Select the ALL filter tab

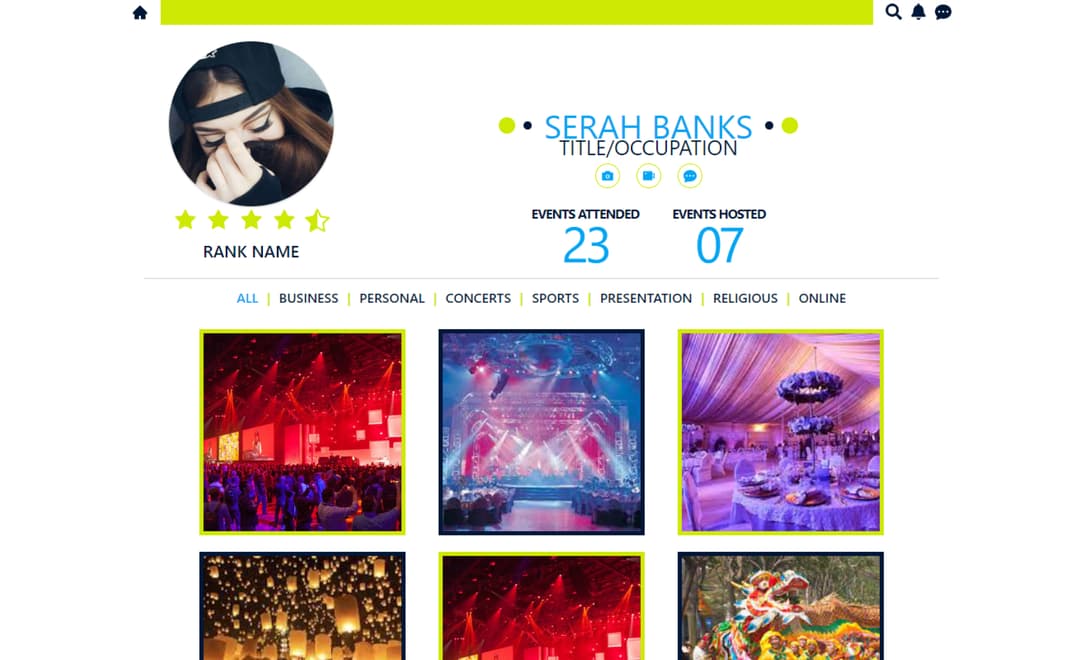click(247, 298)
